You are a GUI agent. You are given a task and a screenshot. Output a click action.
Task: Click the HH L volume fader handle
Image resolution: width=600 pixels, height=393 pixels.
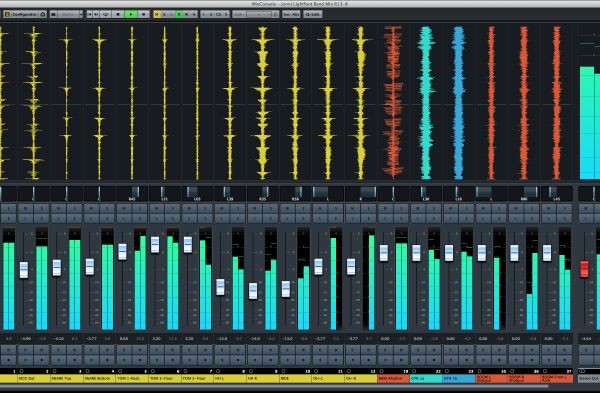click(x=220, y=287)
